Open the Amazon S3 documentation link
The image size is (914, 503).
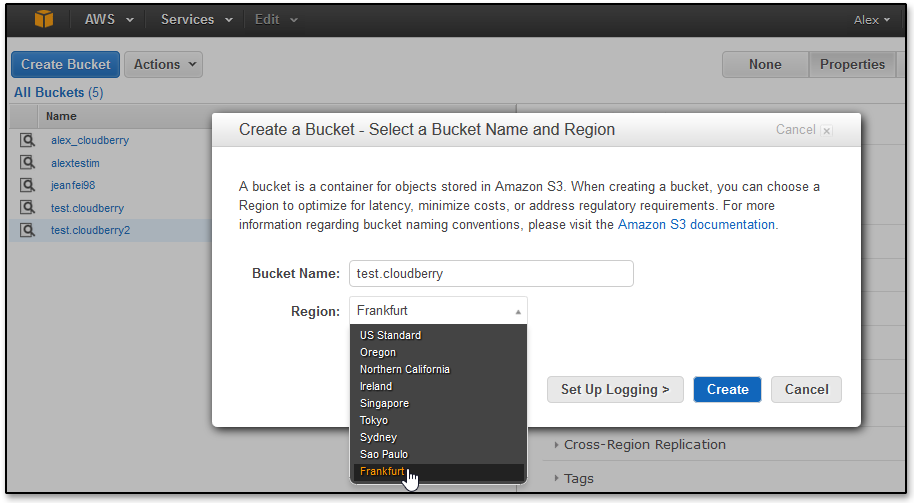(x=696, y=225)
